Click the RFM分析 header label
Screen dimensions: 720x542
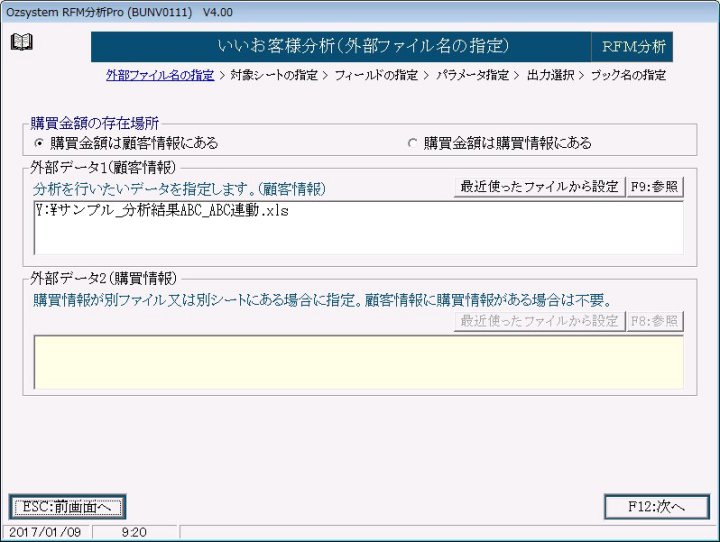point(633,46)
